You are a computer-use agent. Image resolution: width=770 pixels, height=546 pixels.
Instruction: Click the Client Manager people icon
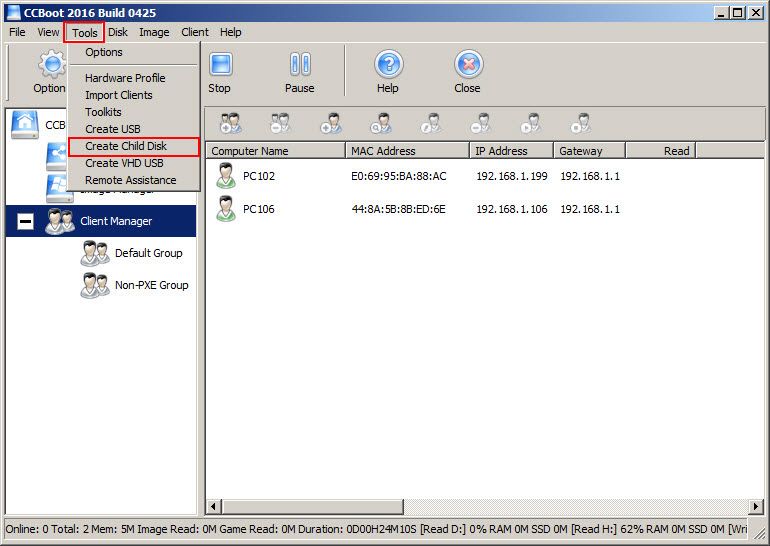tap(59, 221)
